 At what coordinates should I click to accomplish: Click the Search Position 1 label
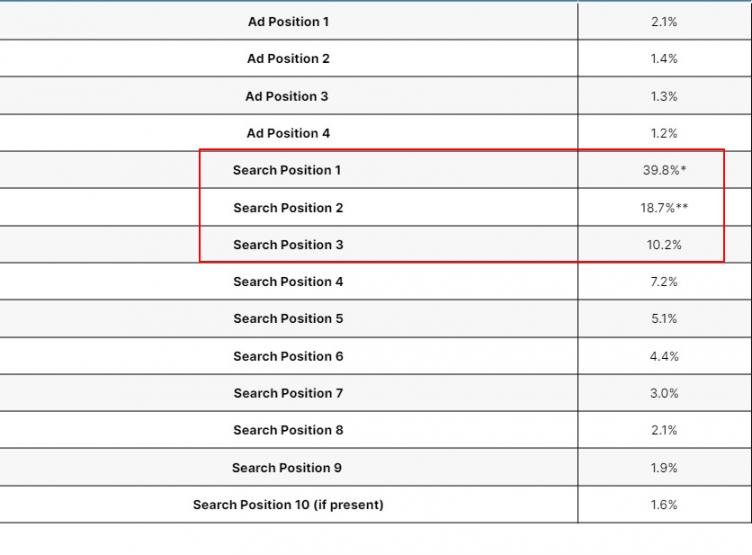pos(287,170)
